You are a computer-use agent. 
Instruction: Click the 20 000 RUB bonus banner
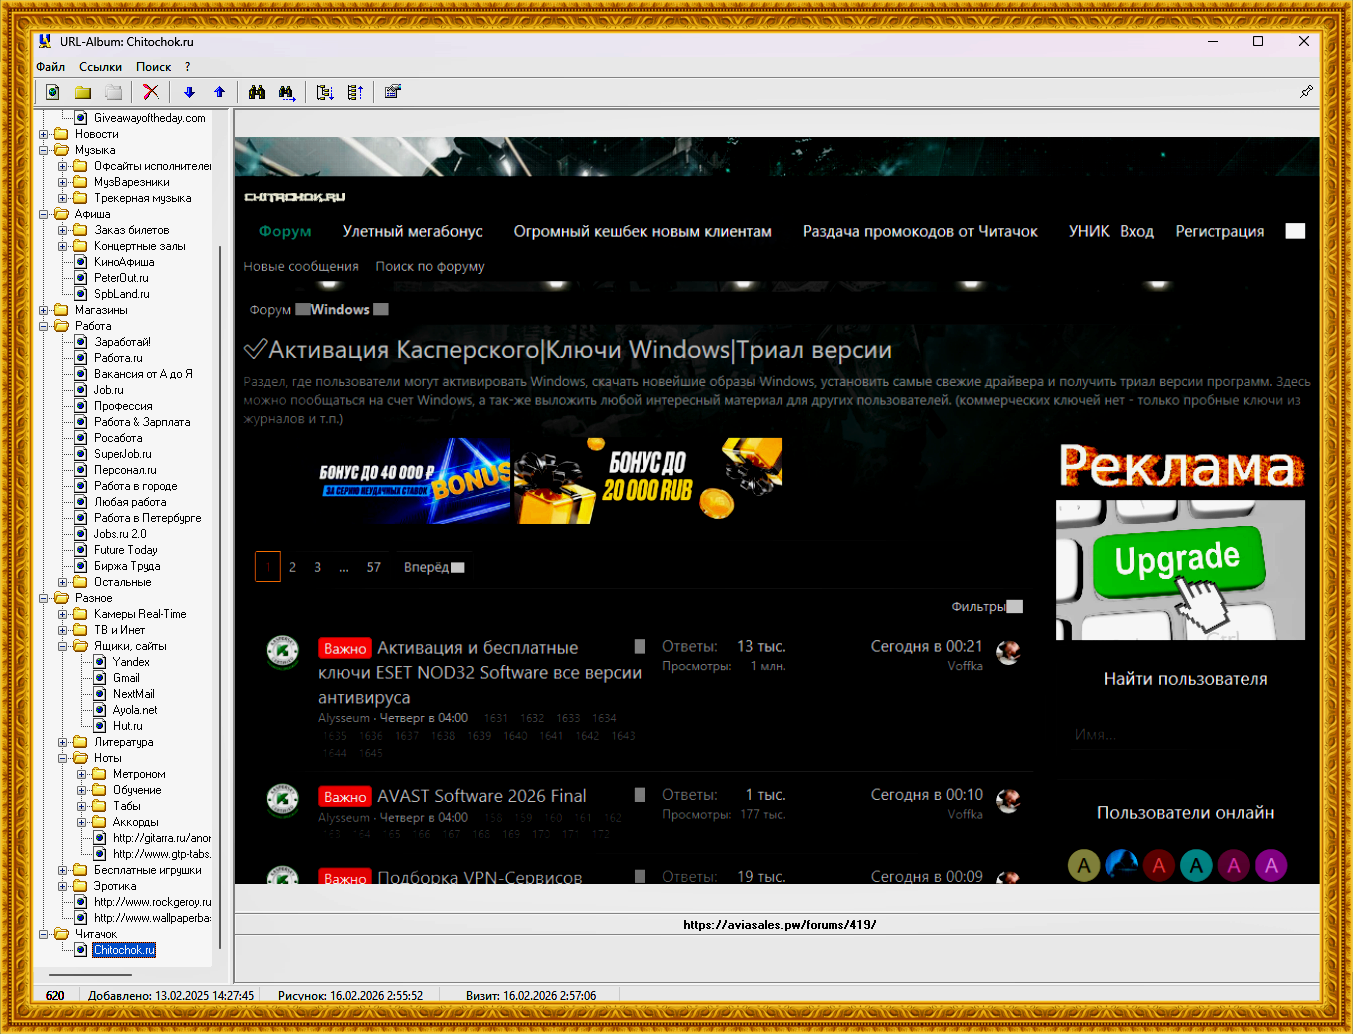click(647, 481)
